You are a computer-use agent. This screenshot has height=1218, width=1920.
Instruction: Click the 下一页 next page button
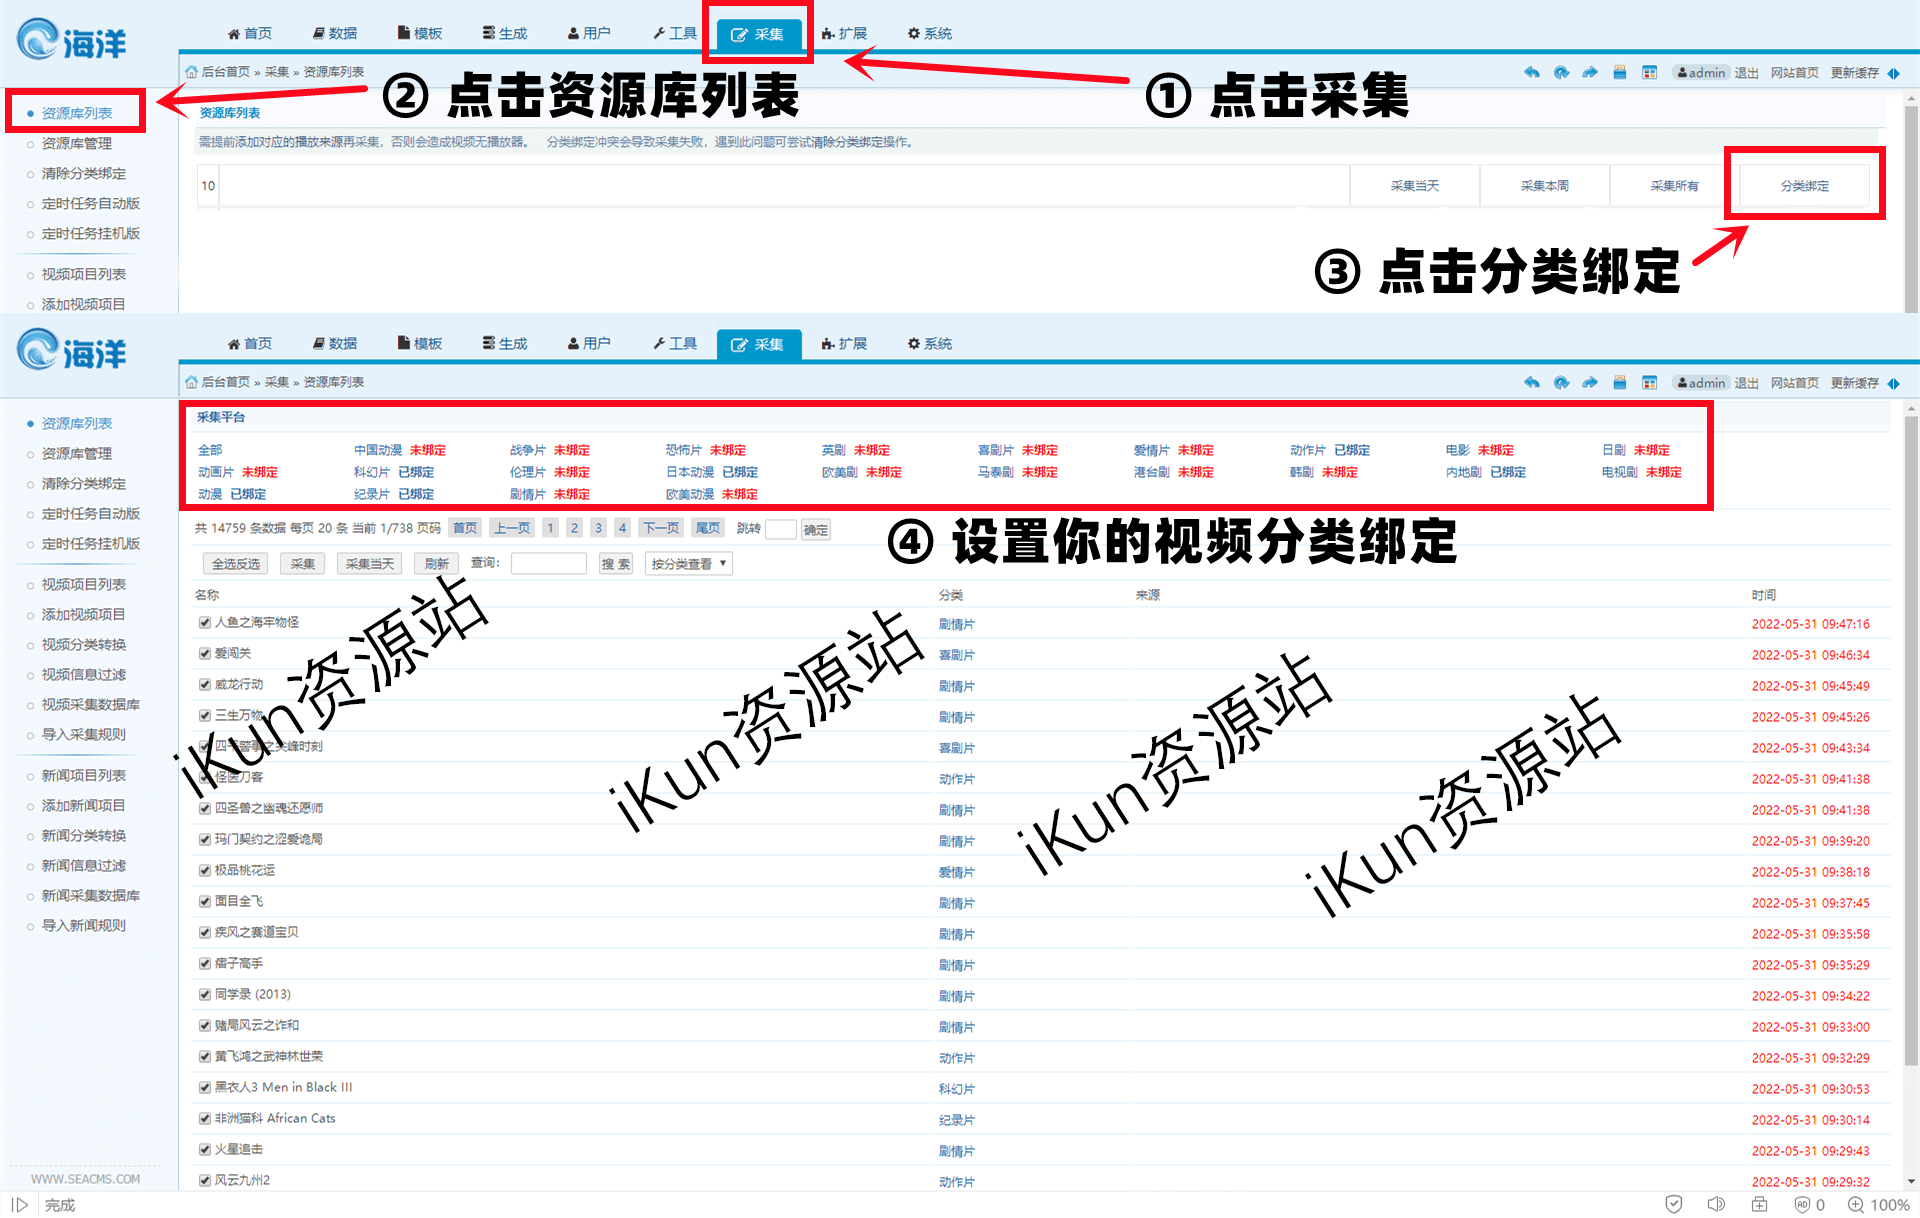[661, 528]
